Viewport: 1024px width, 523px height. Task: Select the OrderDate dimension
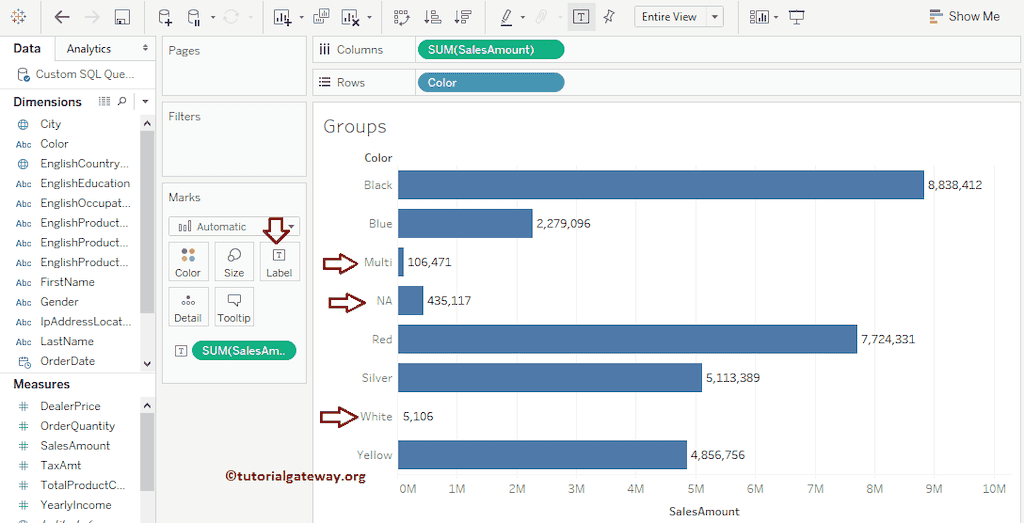(x=67, y=361)
